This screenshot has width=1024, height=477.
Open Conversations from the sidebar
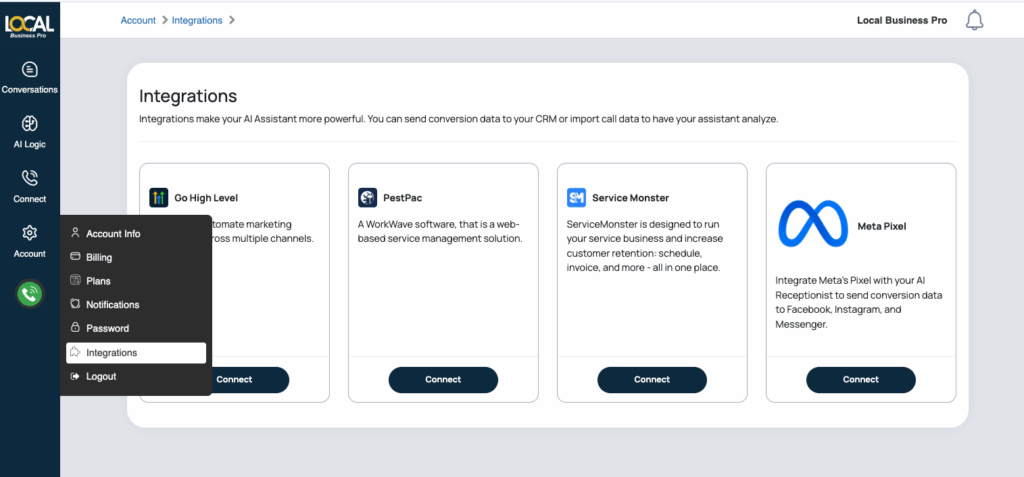[x=29, y=78]
